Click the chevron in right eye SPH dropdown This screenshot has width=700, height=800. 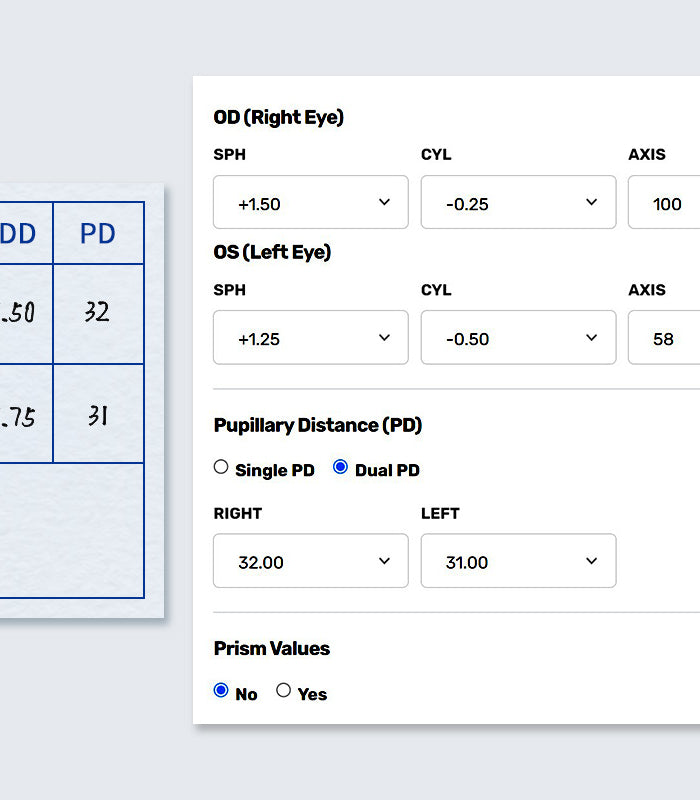tap(384, 203)
